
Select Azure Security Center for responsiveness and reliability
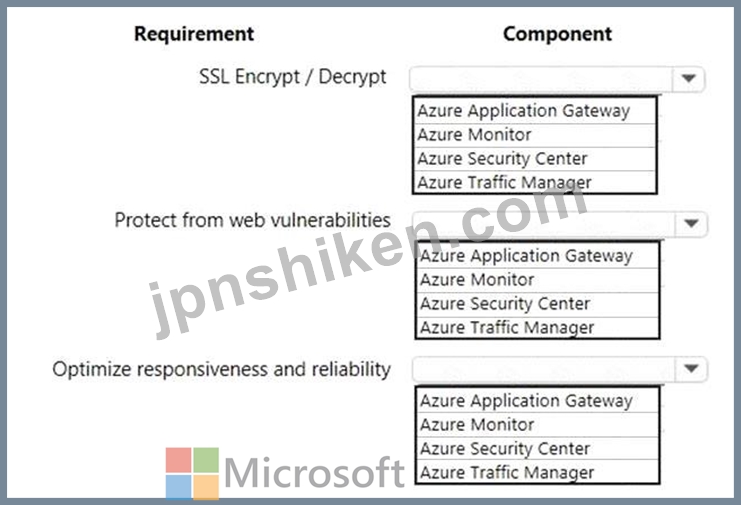537,448
